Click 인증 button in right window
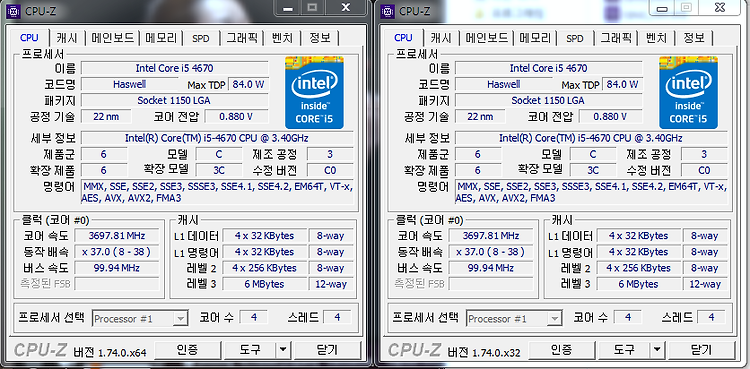This screenshot has height=369, width=750. pos(561,349)
